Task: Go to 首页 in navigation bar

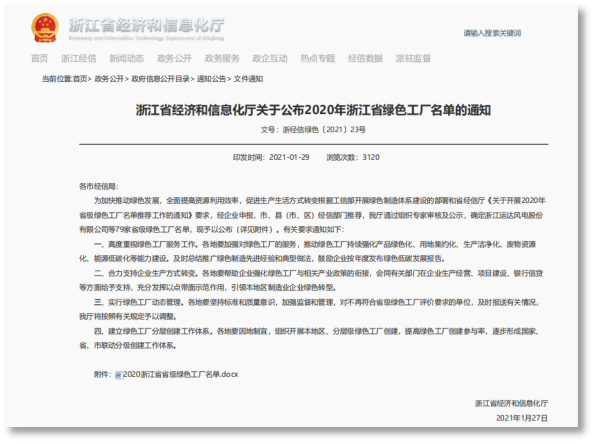Action: 40,58
